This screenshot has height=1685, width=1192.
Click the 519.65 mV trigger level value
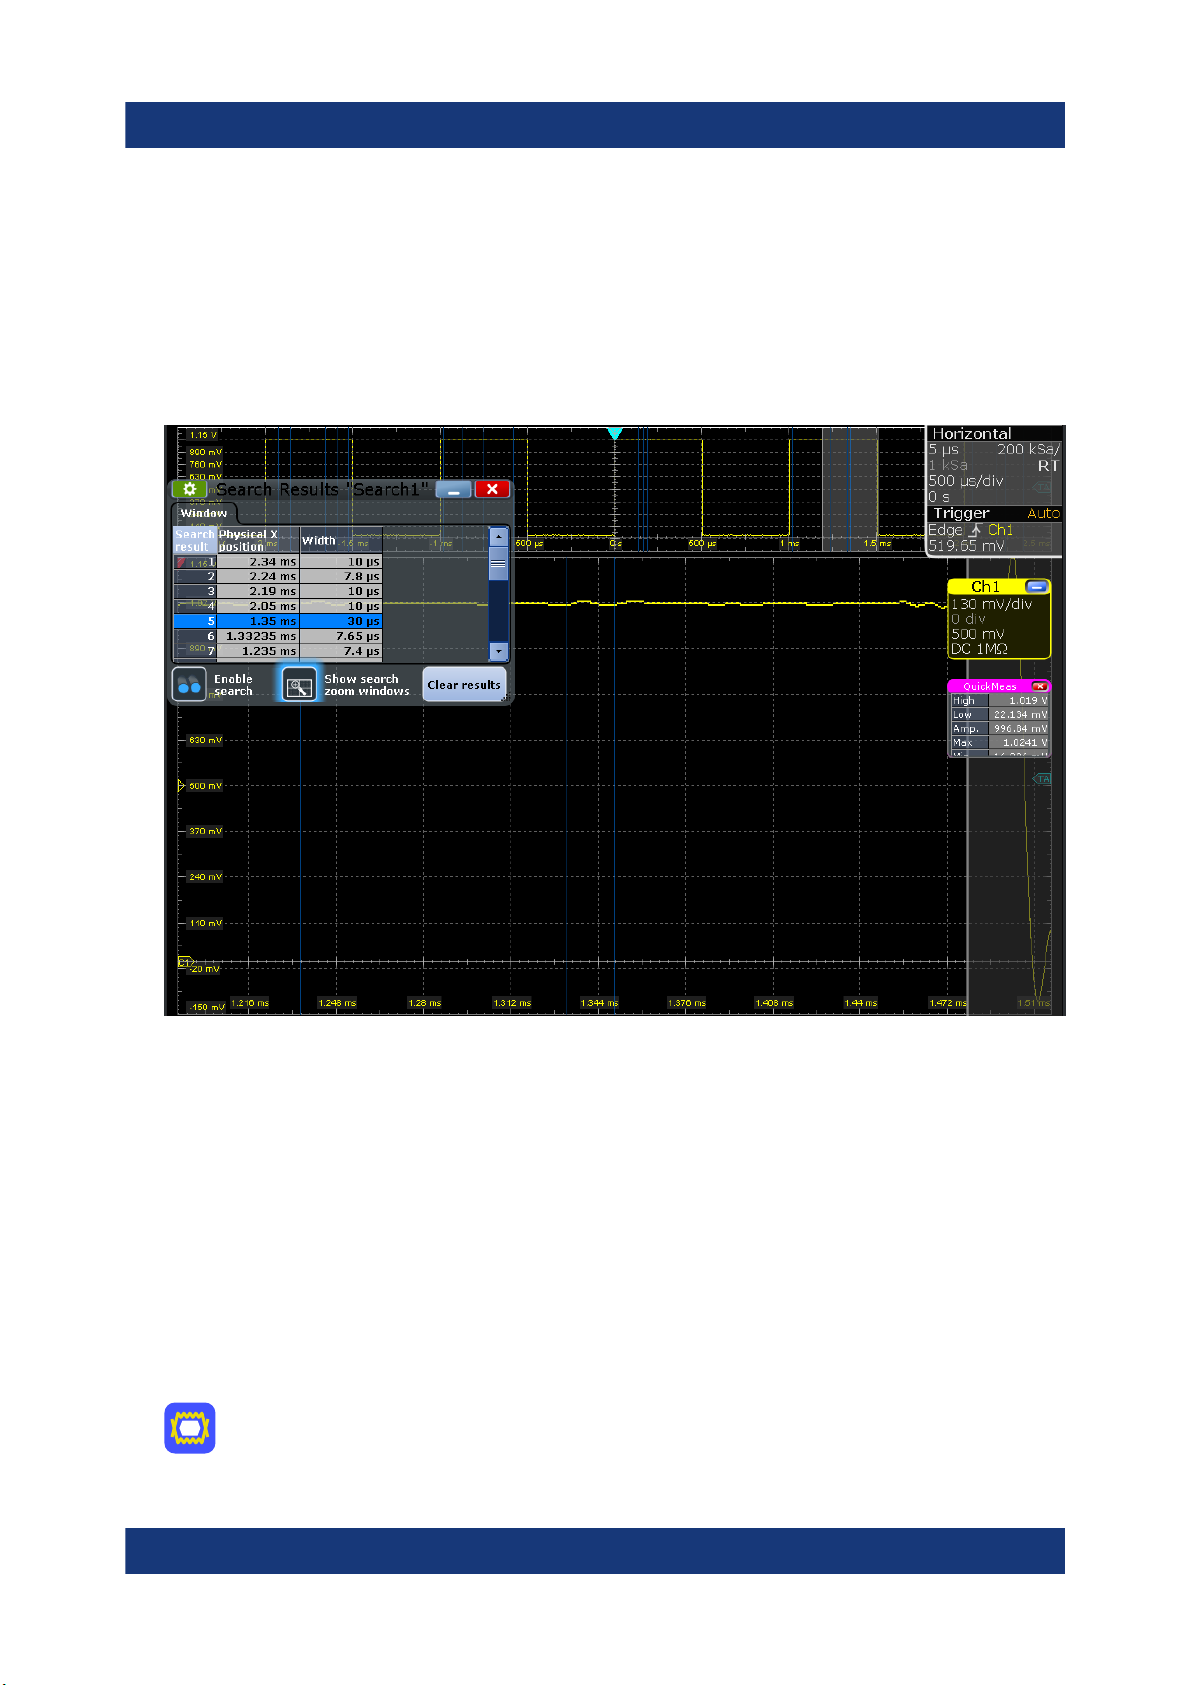966,546
